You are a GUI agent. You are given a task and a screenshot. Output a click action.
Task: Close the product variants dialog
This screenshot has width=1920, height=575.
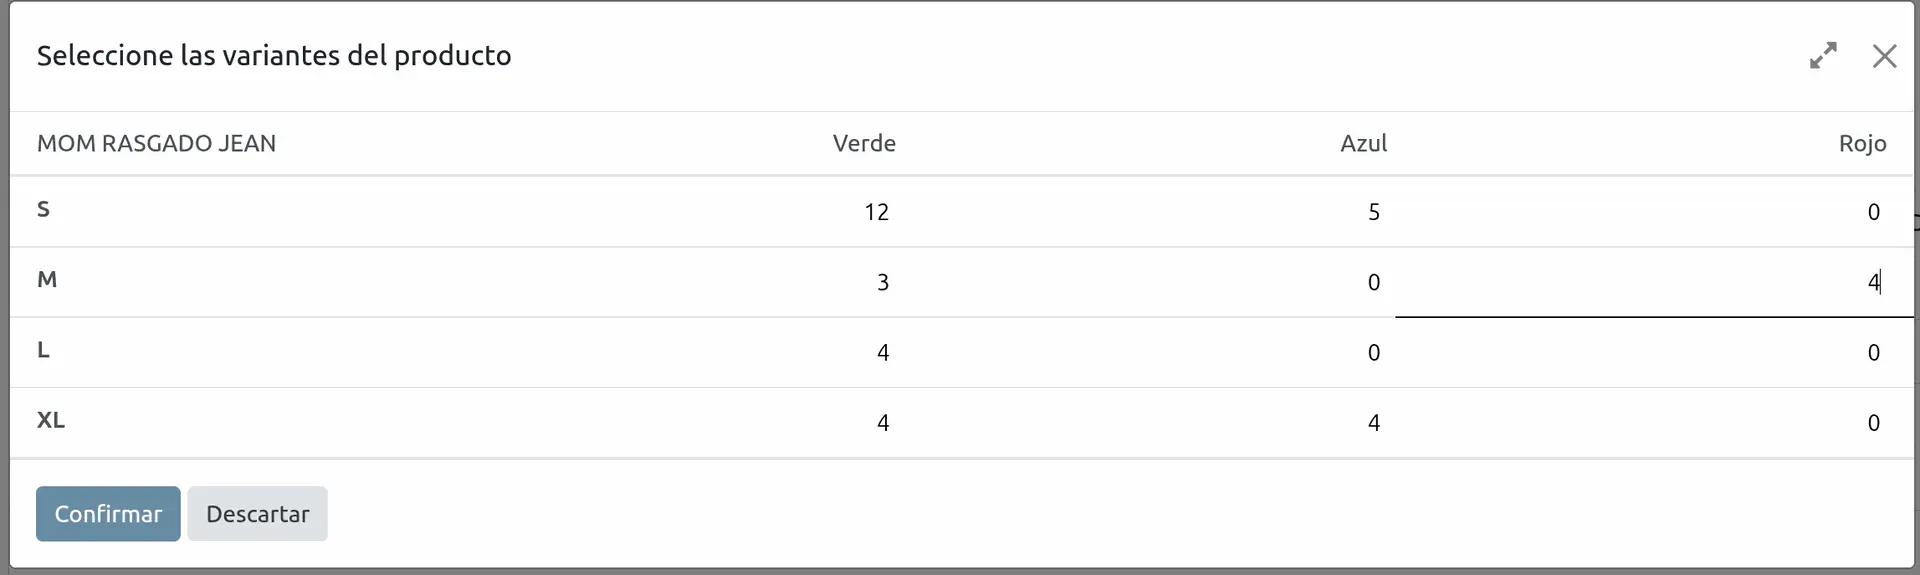[1884, 56]
